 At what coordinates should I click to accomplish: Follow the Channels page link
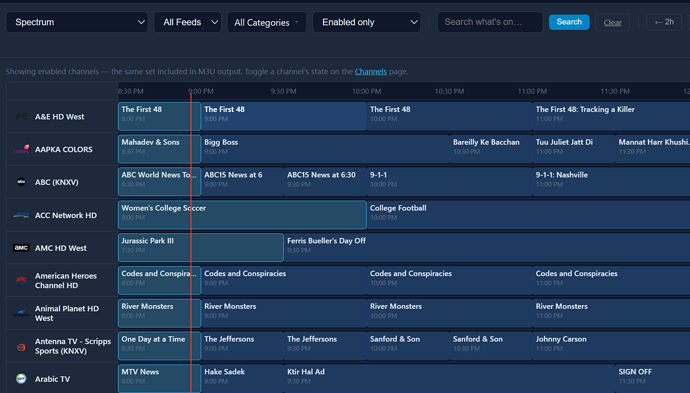click(x=371, y=71)
